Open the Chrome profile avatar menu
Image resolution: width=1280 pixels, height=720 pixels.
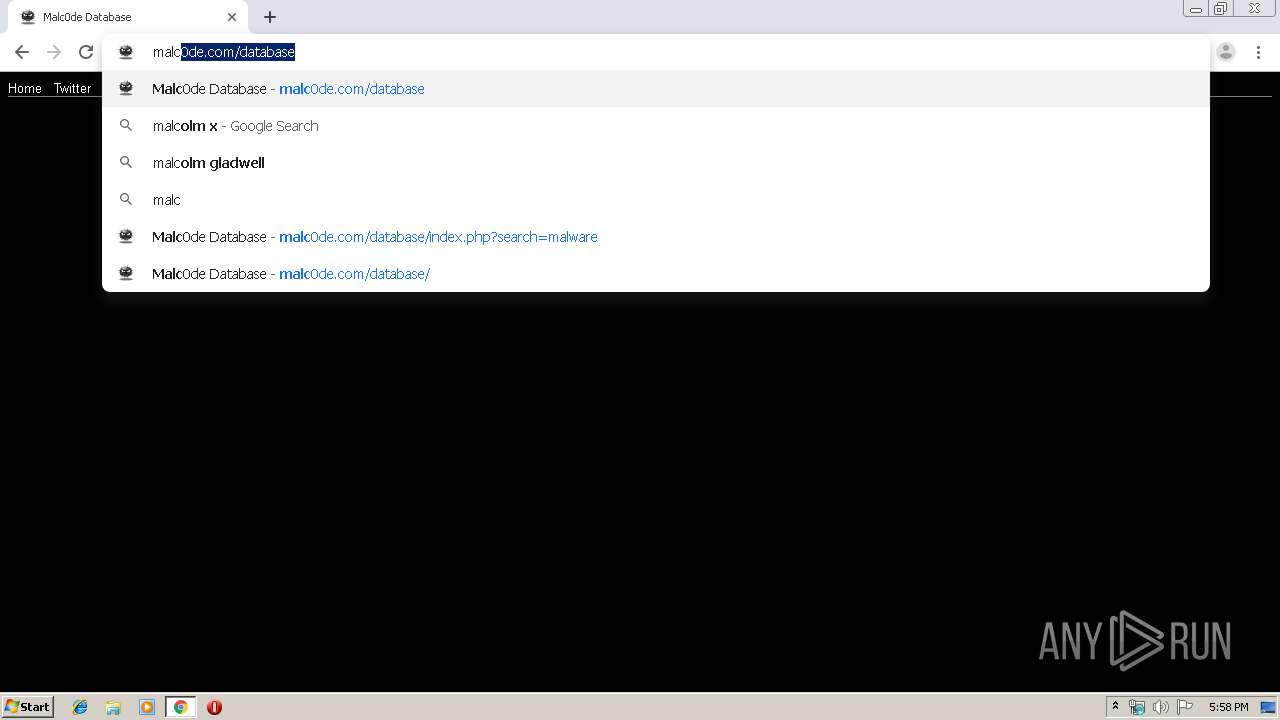click(1226, 52)
